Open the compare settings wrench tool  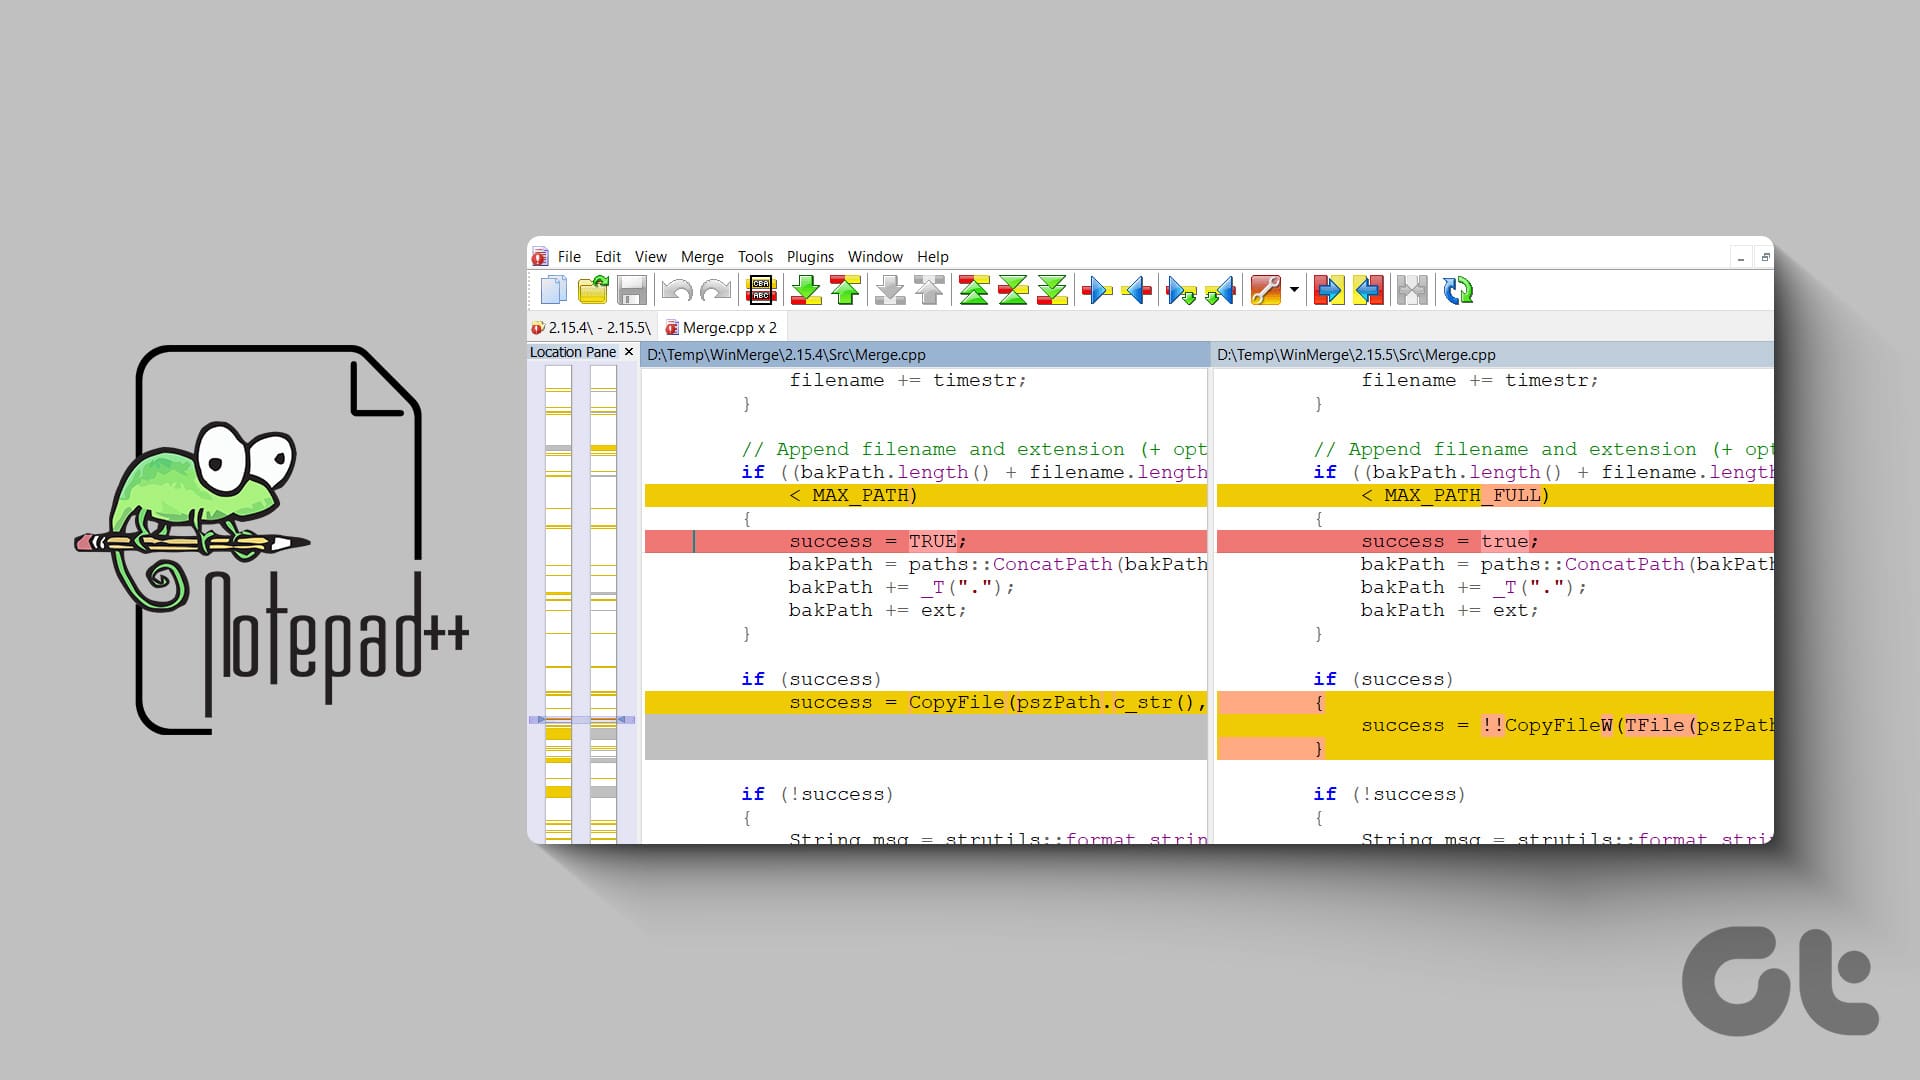click(x=1267, y=291)
